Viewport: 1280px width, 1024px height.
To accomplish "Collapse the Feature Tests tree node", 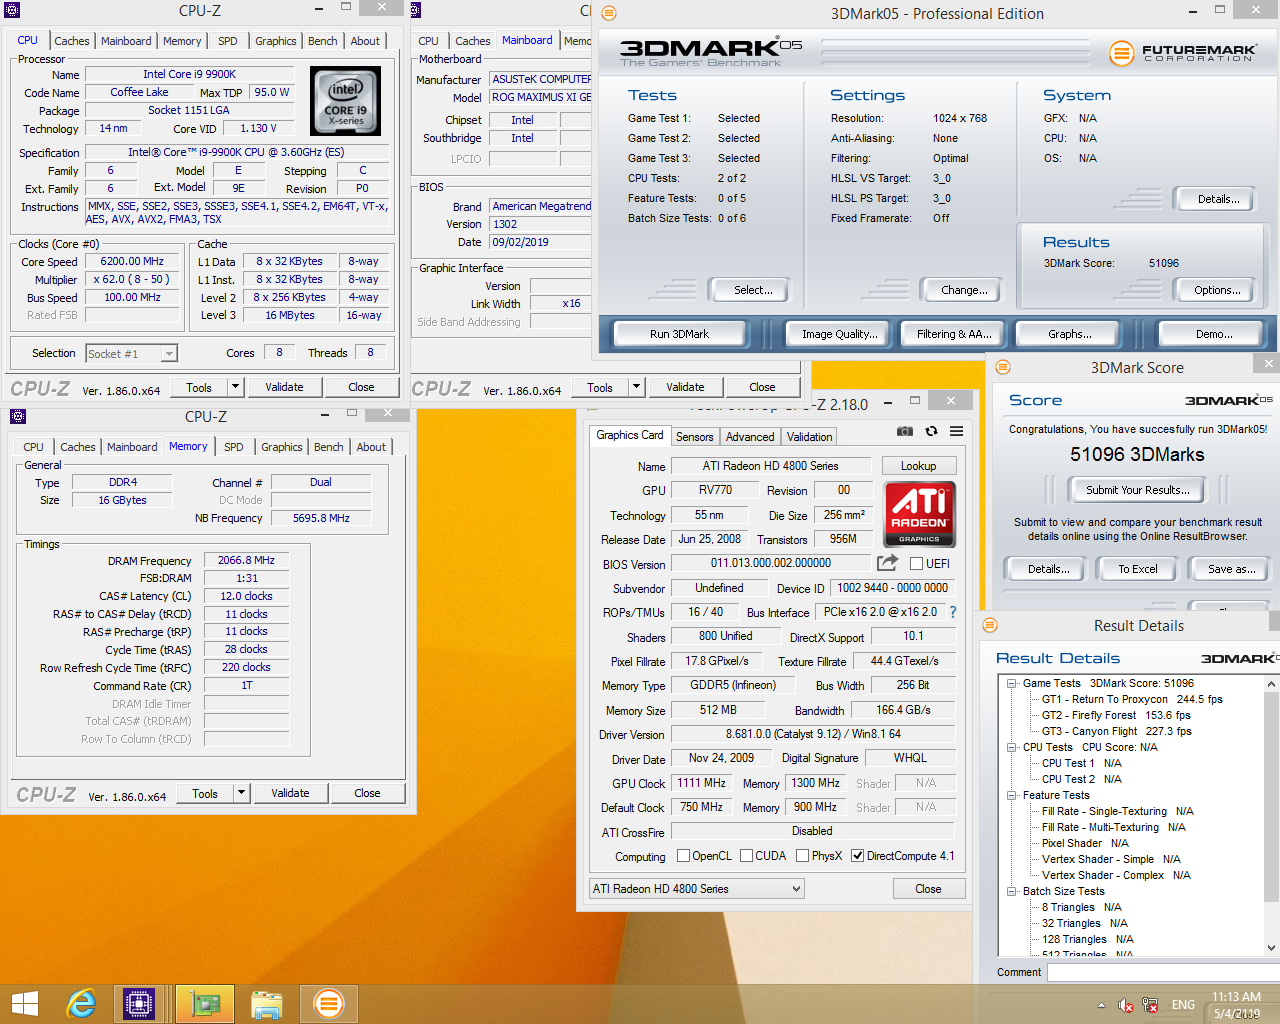I will tap(1011, 795).
